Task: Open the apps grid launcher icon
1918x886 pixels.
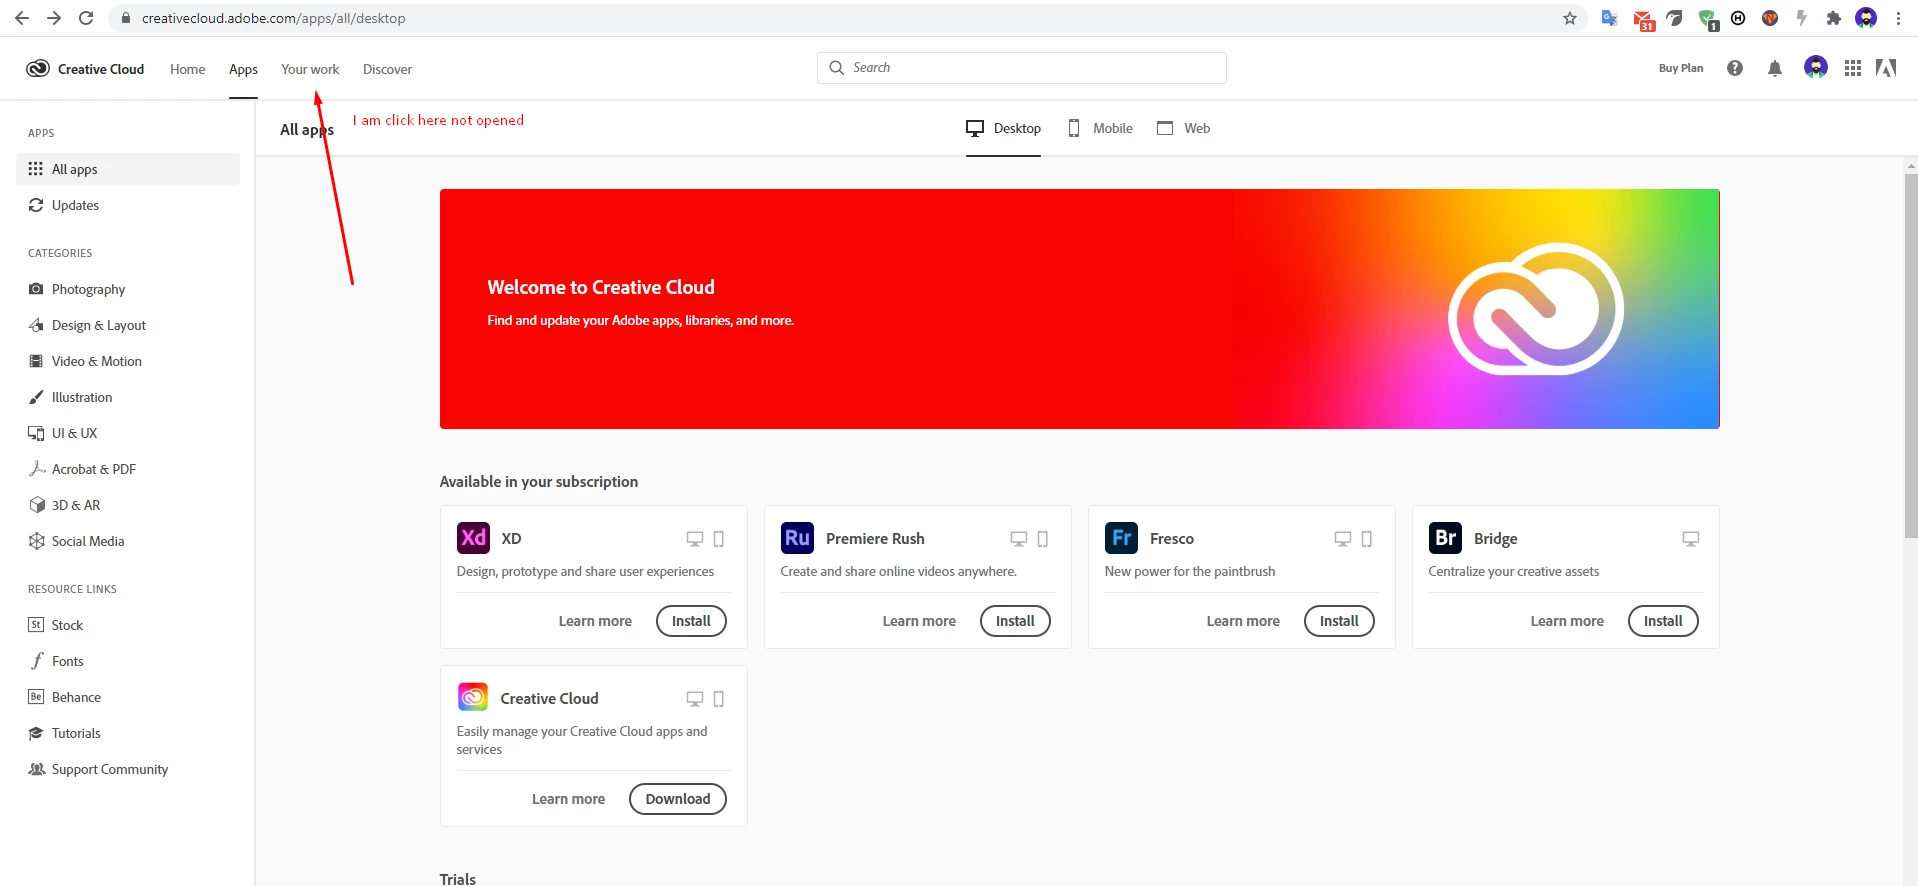Action: [x=1853, y=68]
